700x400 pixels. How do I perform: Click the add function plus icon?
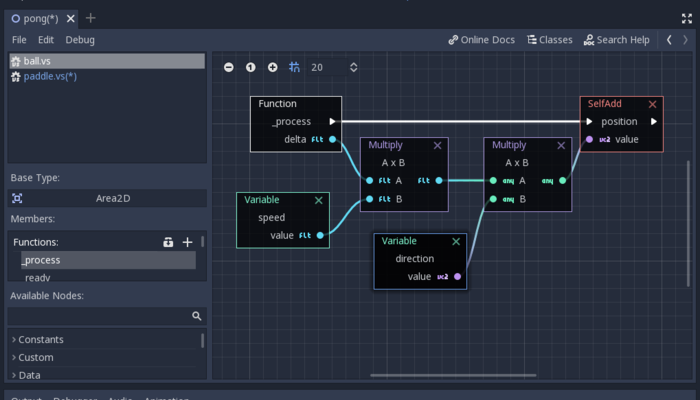187,242
